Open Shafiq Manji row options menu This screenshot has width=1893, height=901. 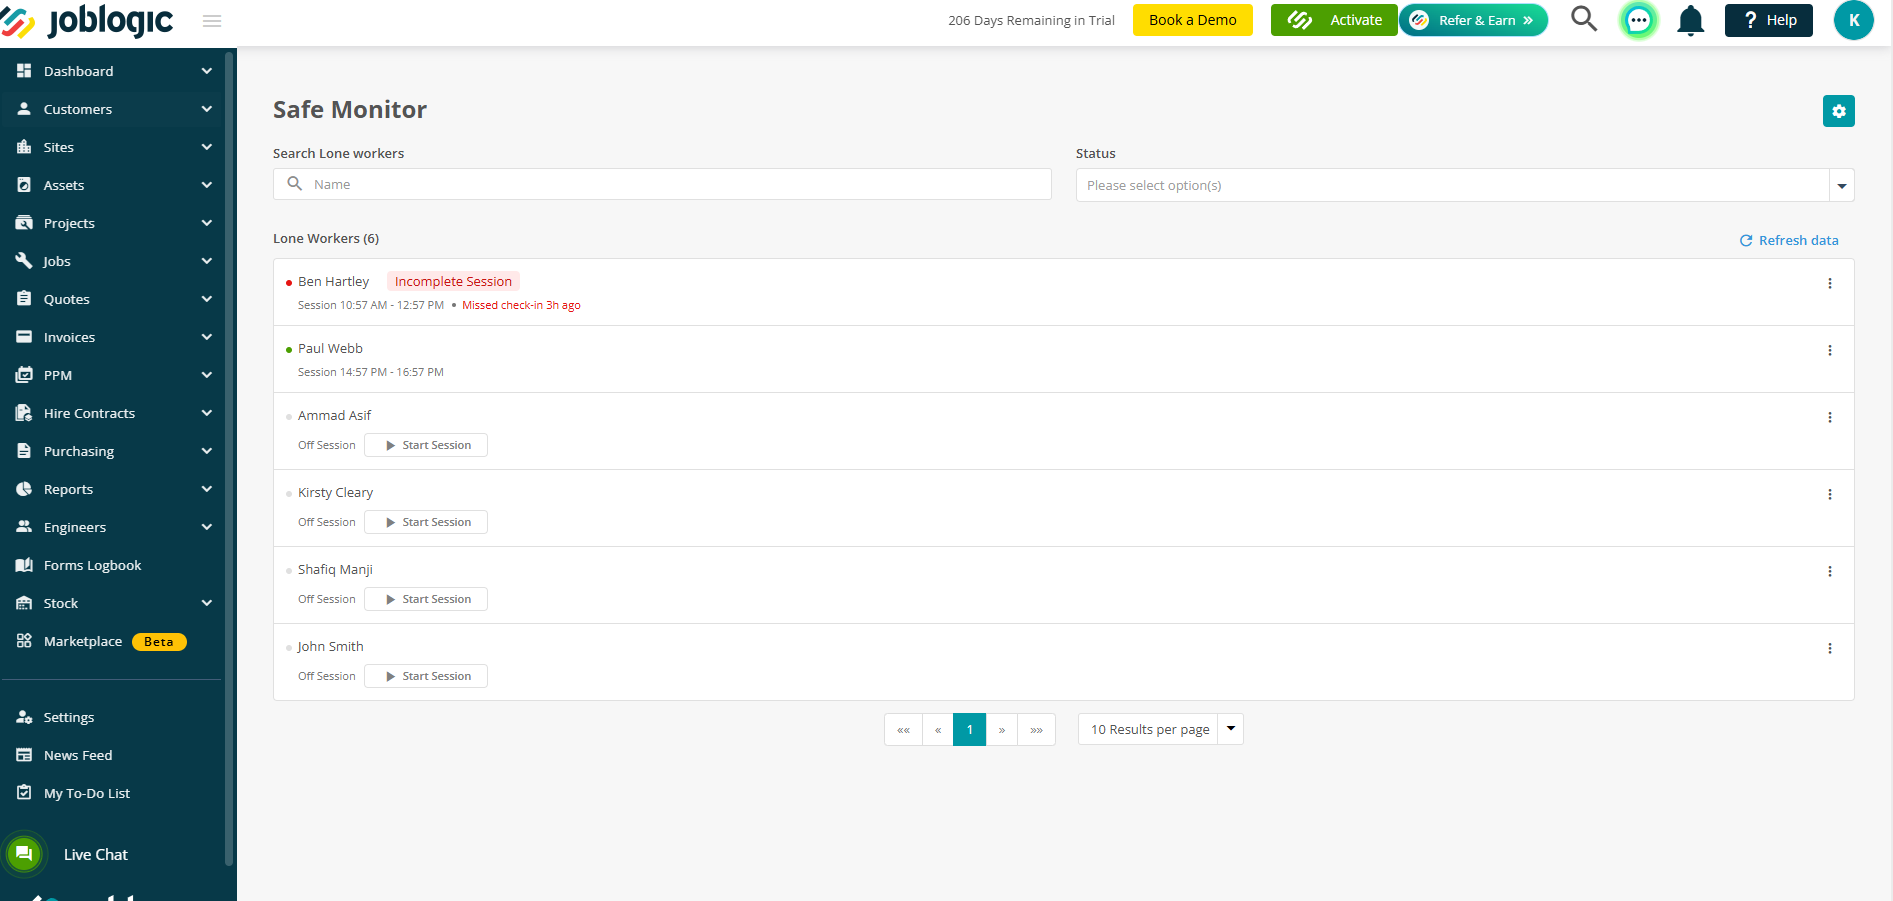click(1830, 571)
